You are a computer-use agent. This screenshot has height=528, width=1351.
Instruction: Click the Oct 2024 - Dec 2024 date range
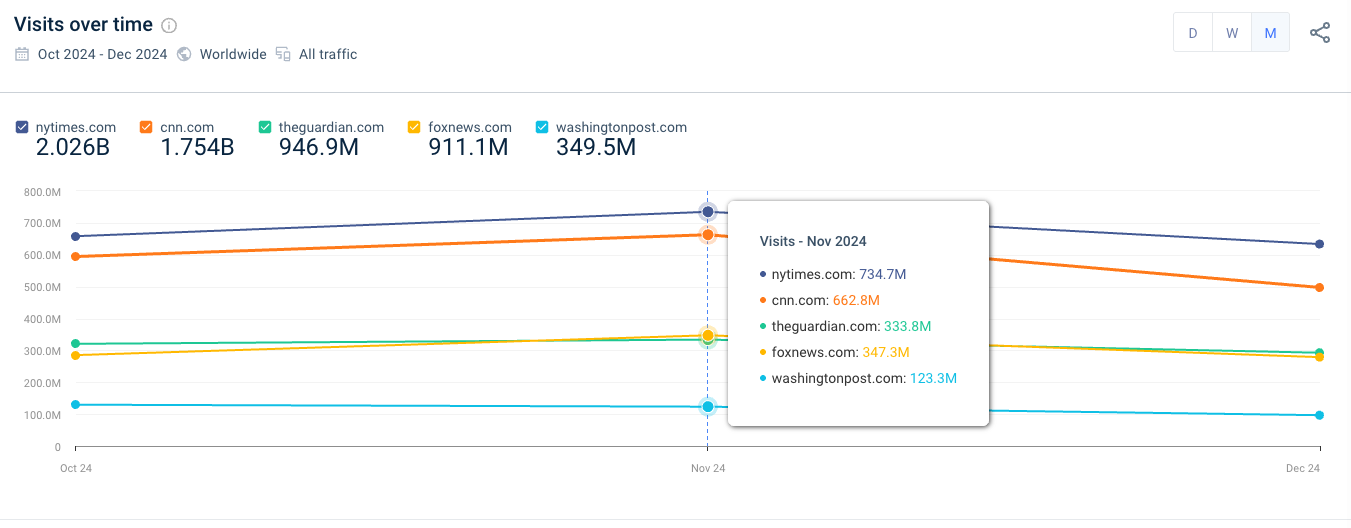pos(102,54)
